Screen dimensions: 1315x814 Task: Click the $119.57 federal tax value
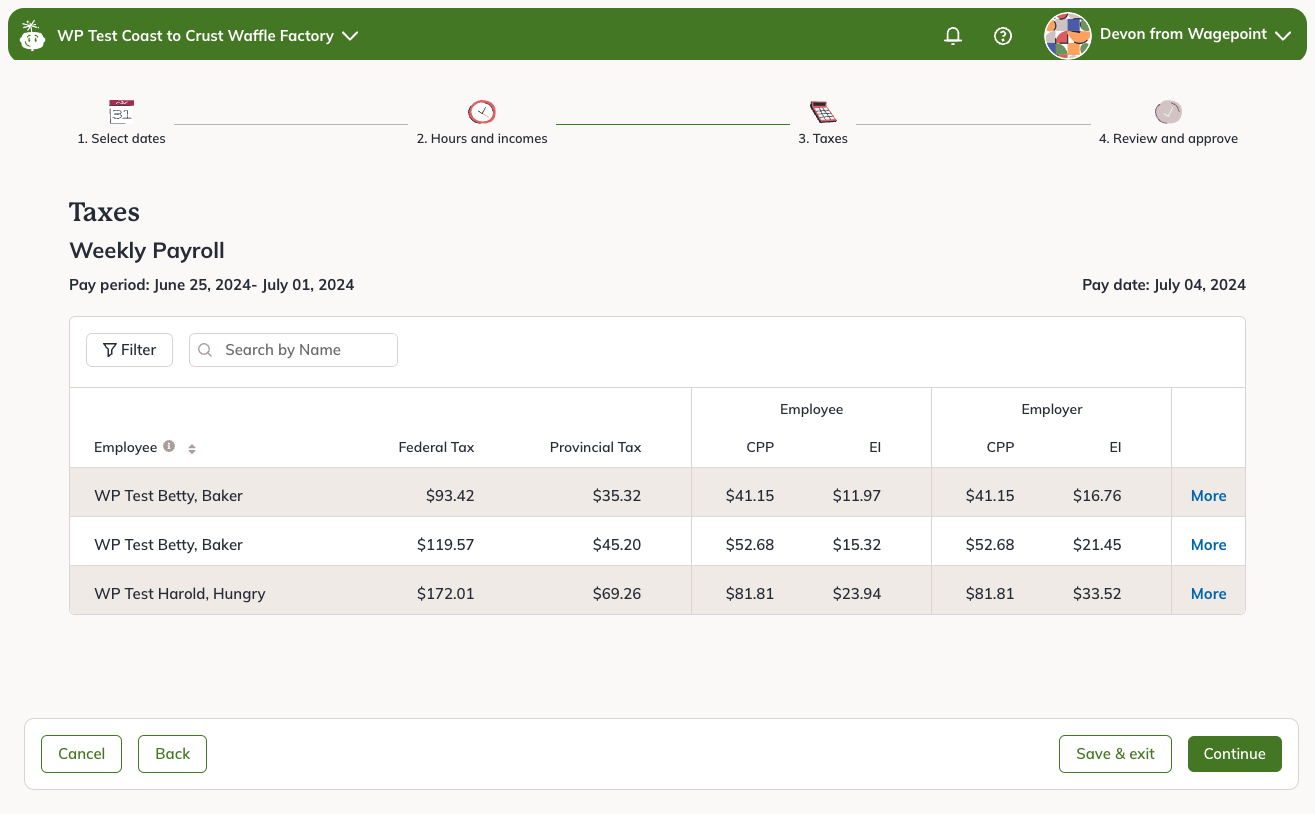[446, 545]
